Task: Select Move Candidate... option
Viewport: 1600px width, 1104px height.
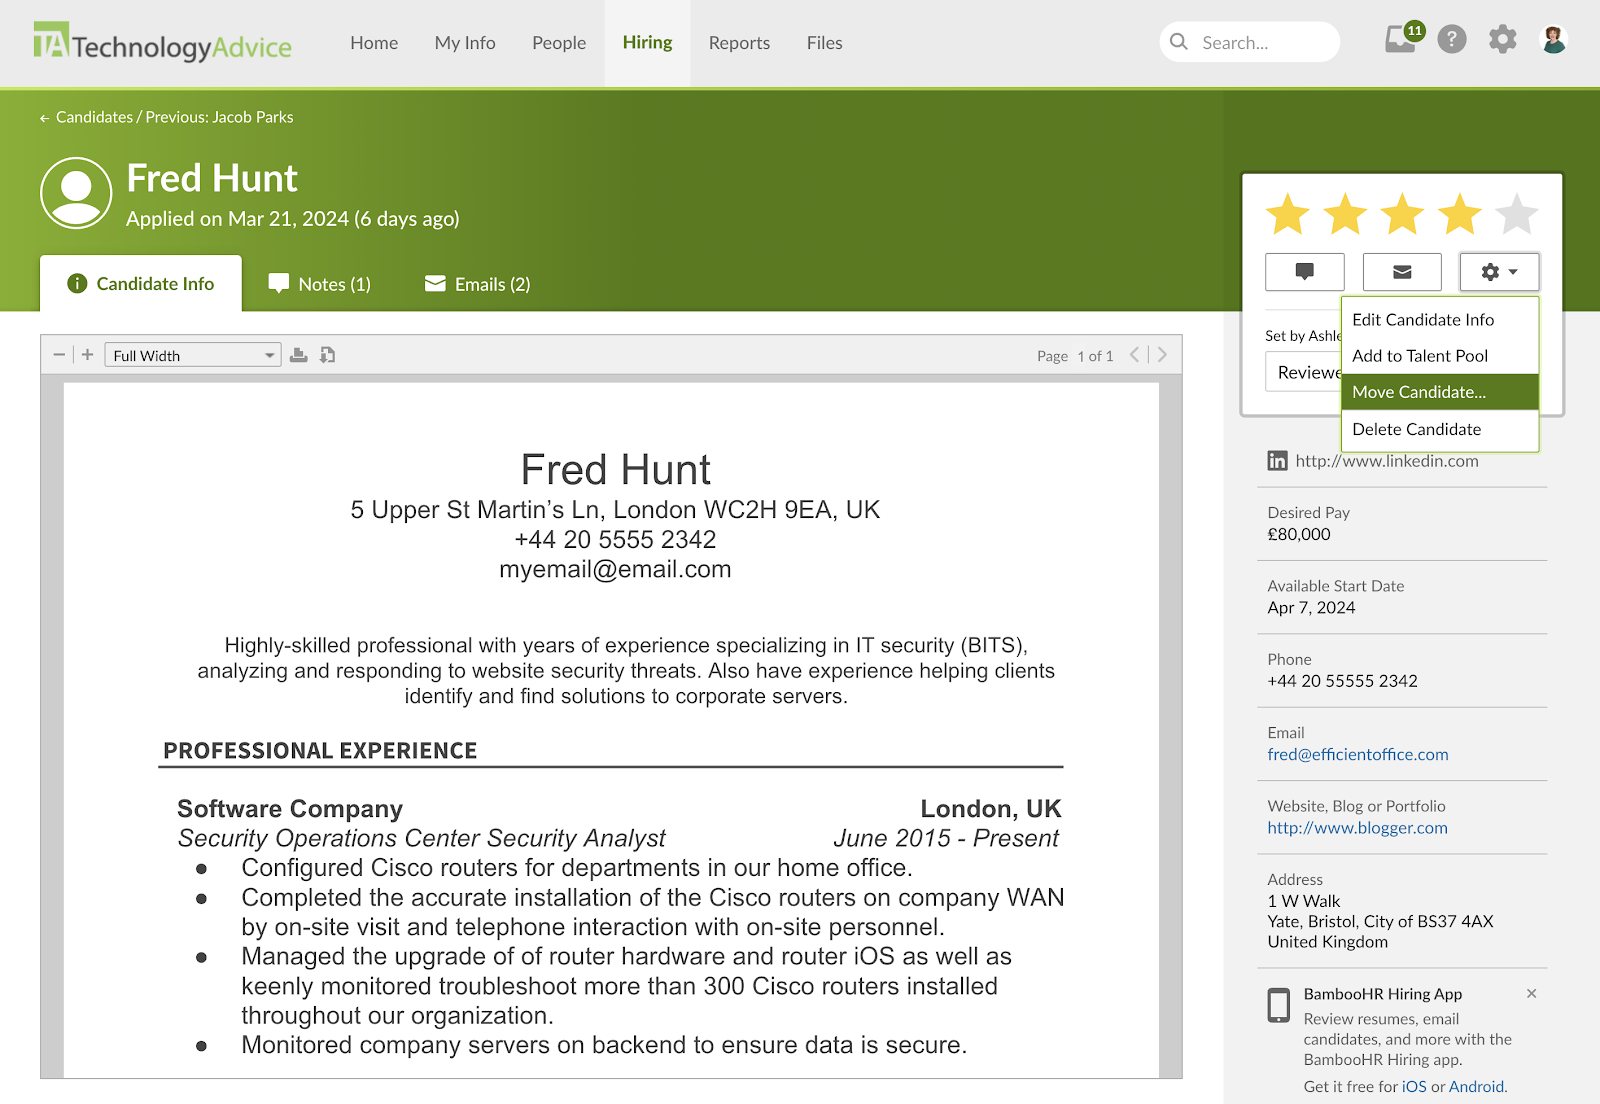Action: pyautogui.click(x=1439, y=392)
